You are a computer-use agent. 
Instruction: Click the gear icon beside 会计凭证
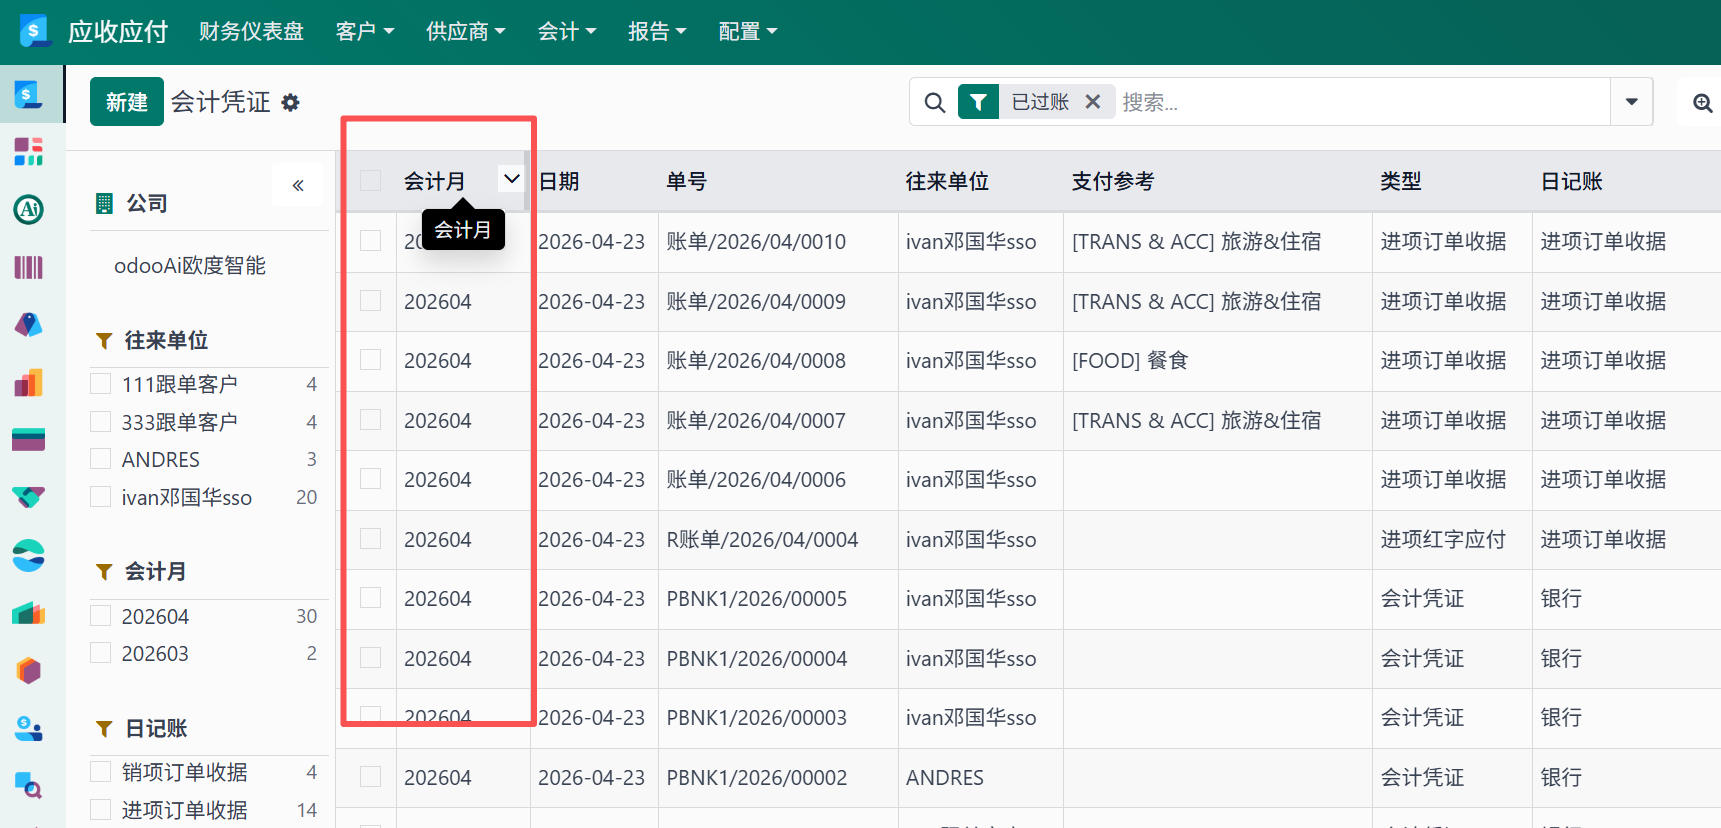pos(290,103)
